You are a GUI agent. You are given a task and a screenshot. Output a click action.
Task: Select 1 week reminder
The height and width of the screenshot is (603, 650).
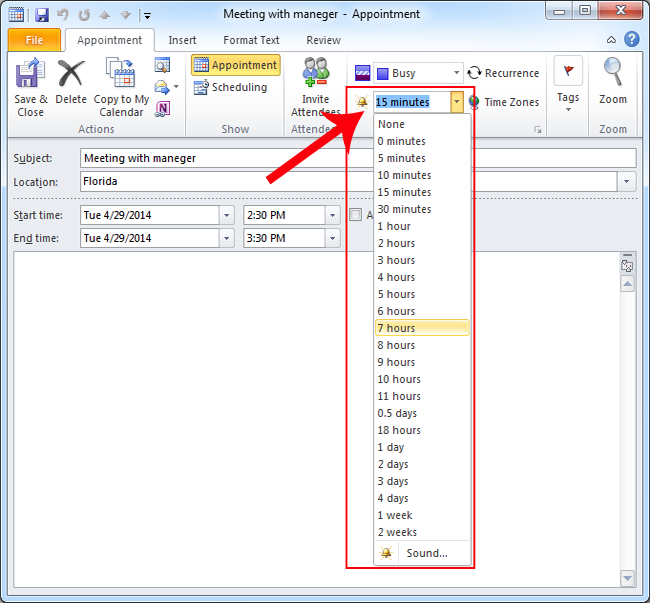coord(422,515)
